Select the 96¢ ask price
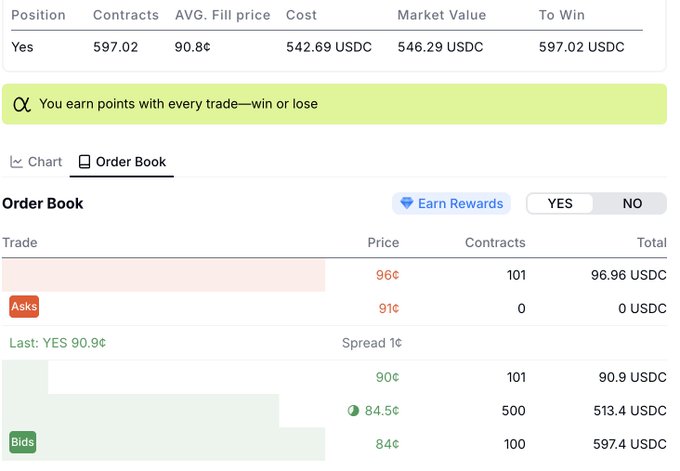Viewport: 680px width, 471px height. 387,275
